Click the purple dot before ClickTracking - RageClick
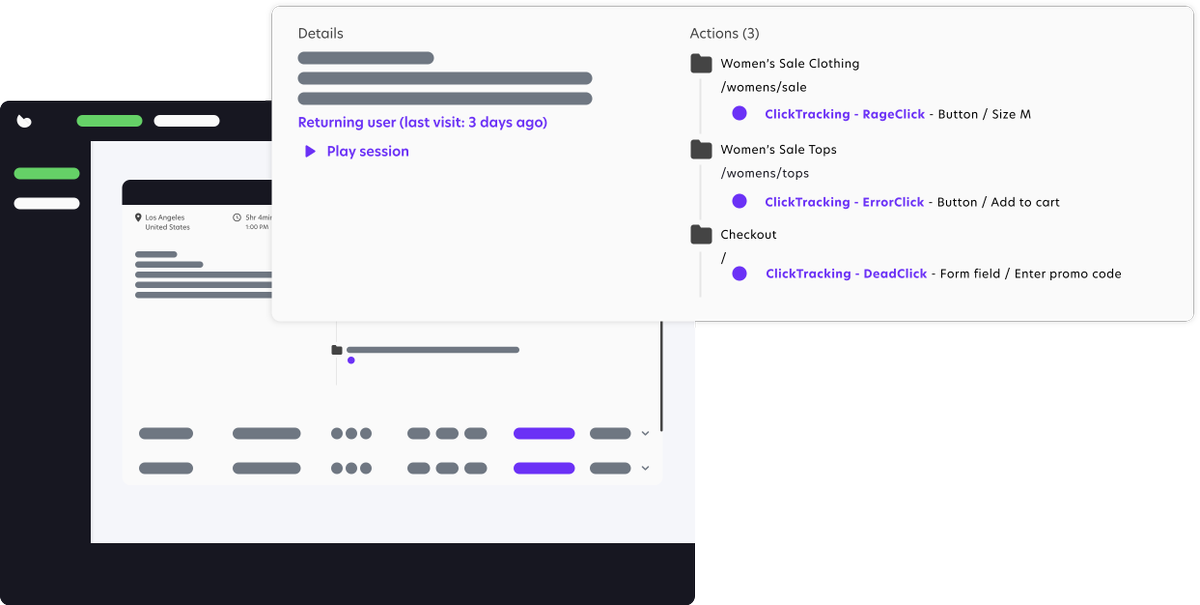 (x=739, y=114)
